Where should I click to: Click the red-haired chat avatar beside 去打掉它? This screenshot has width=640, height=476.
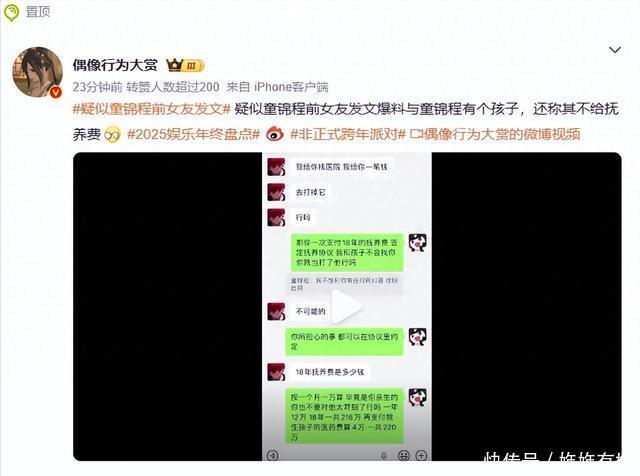click(276, 192)
